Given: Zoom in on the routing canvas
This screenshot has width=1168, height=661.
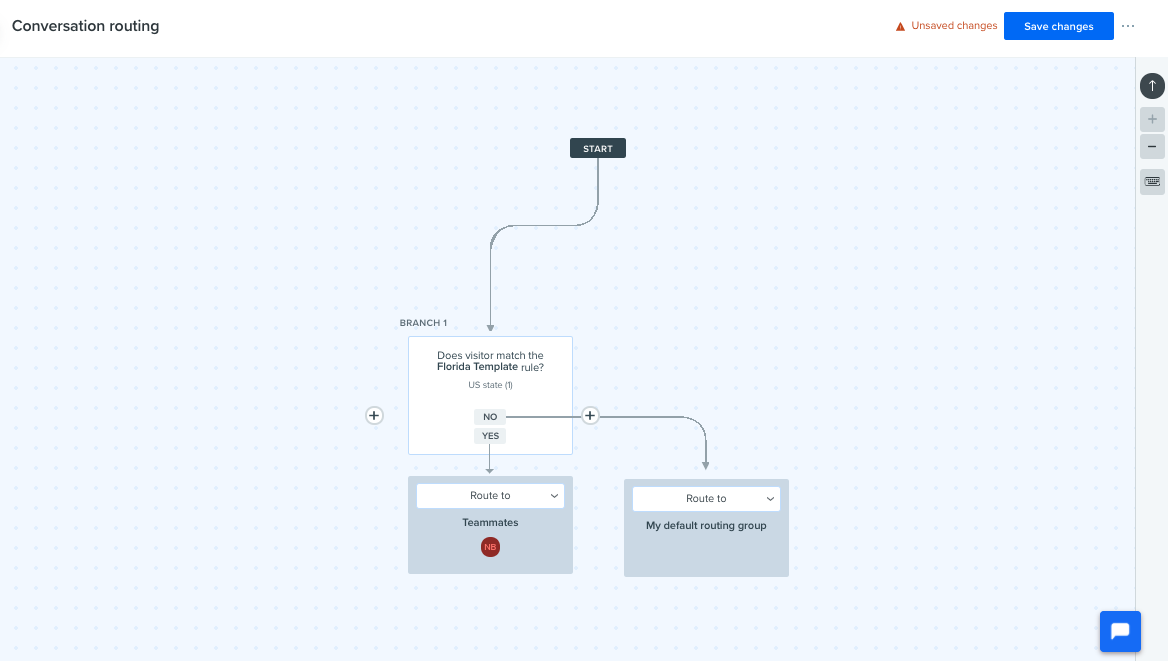Looking at the screenshot, I should [x=1152, y=119].
